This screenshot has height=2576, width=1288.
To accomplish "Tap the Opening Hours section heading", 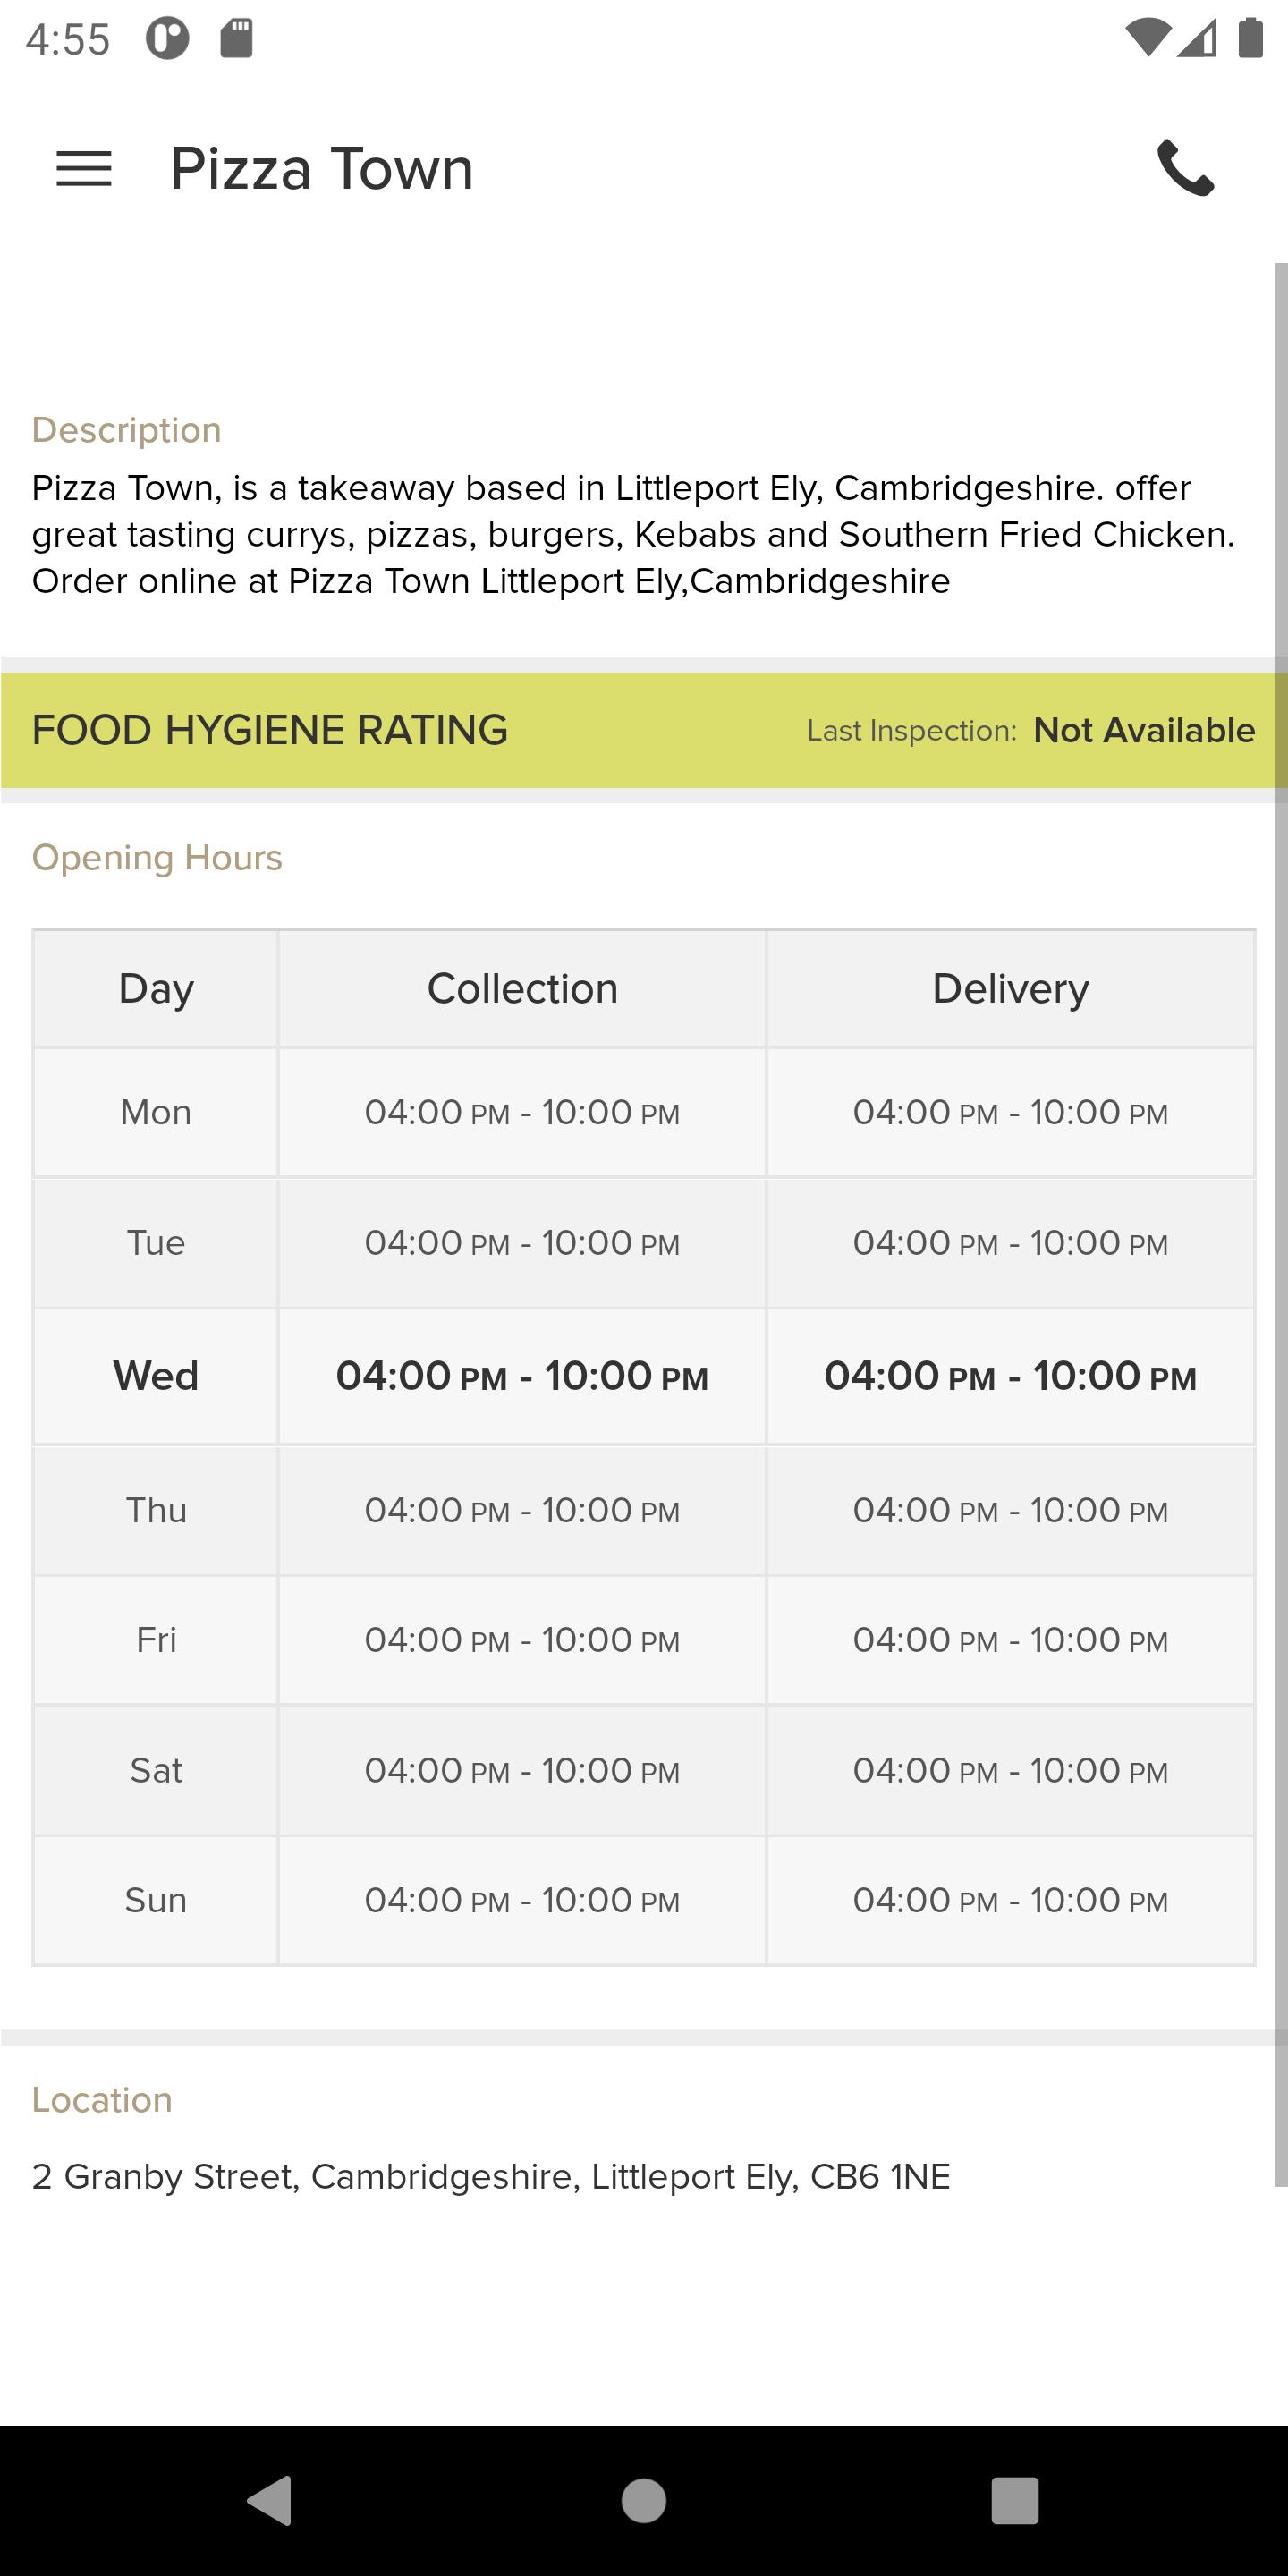I will click(157, 858).
